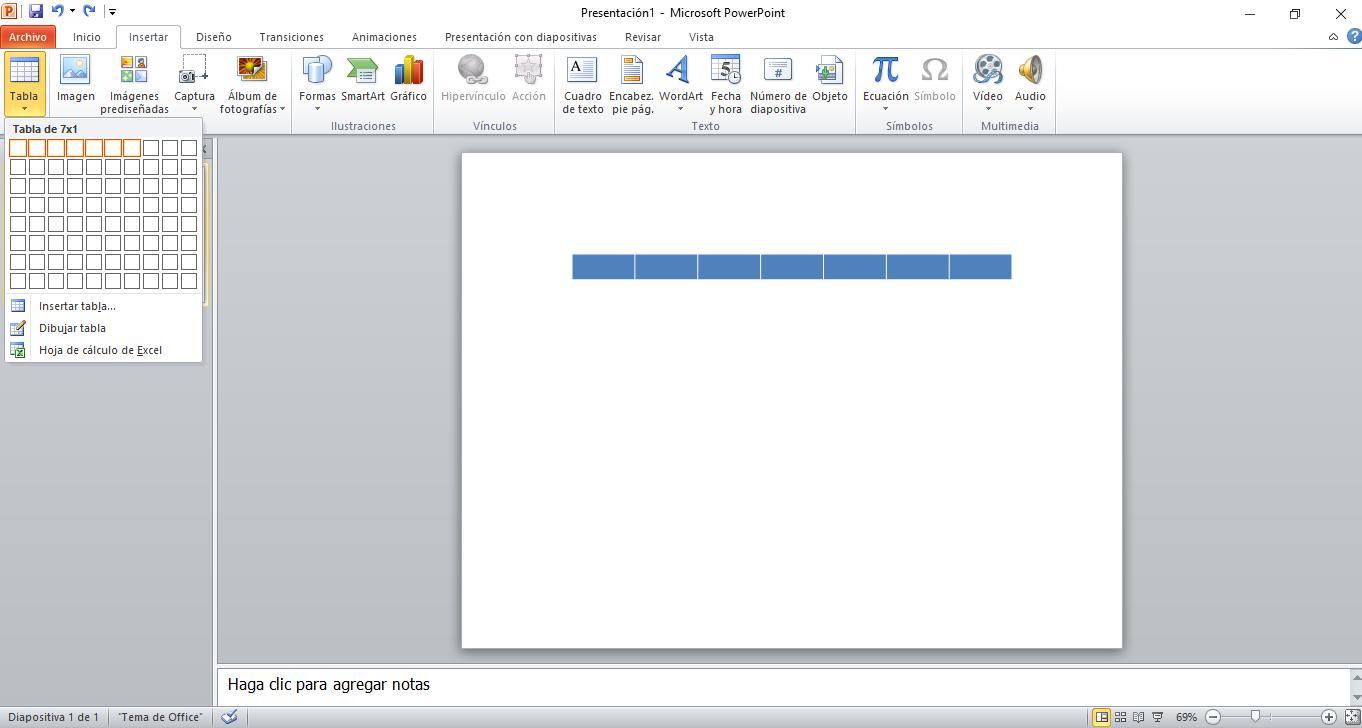Open the WordArt styles dropdown
The image size is (1362, 728).
680,109
